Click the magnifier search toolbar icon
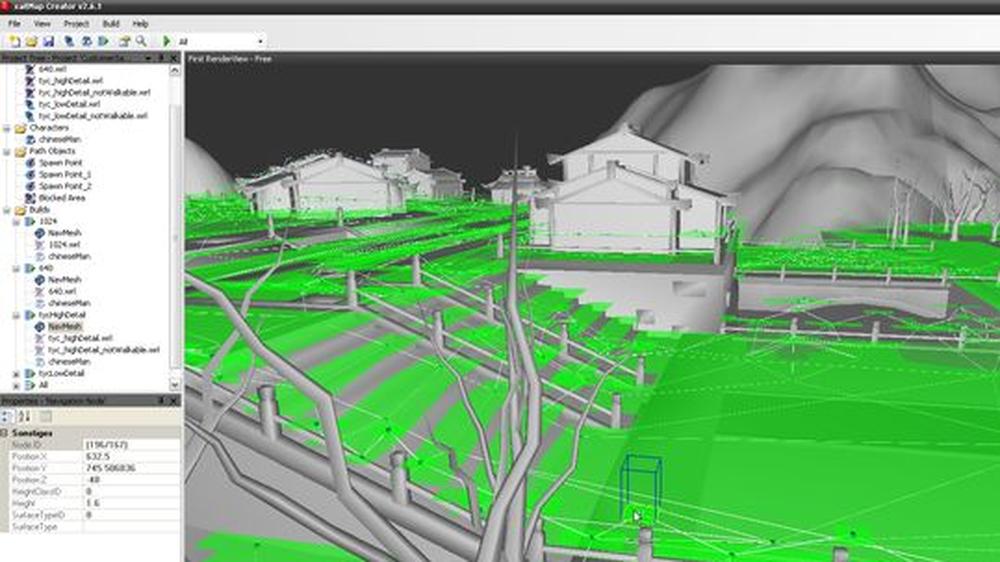 (x=141, y=41)
